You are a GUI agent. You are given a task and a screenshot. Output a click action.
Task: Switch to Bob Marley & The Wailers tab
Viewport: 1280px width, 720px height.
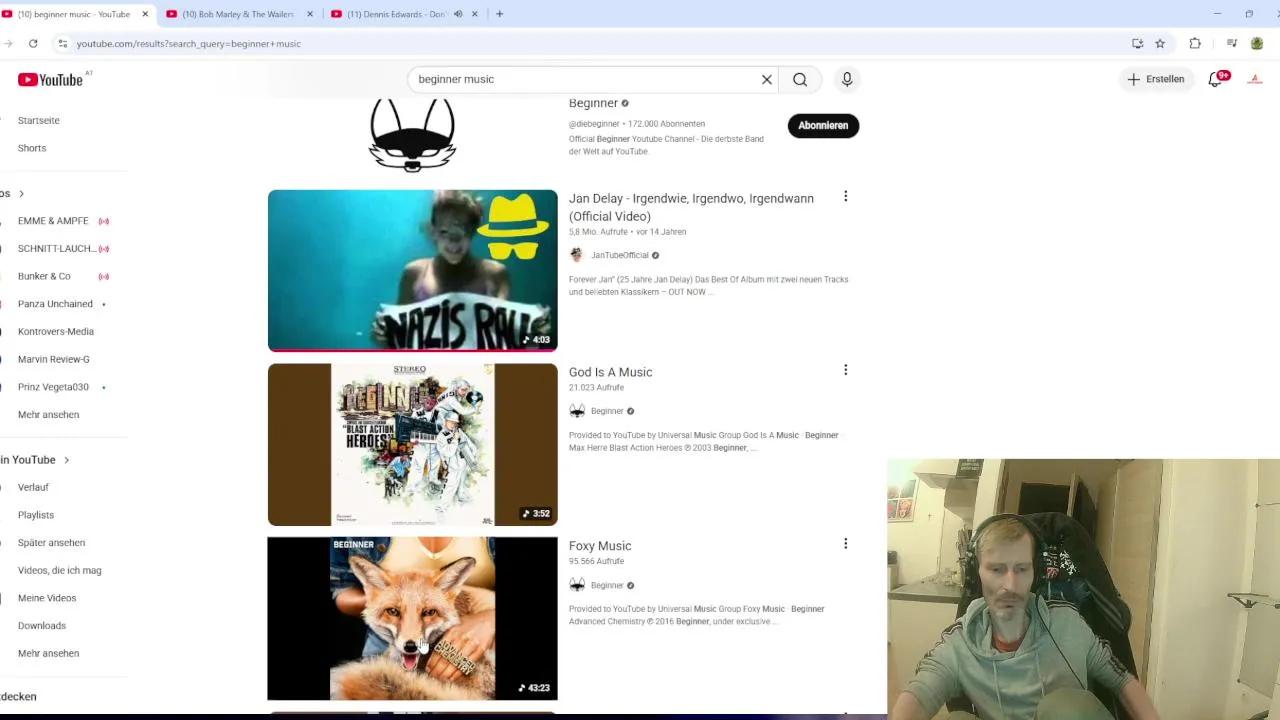(238, 14)
